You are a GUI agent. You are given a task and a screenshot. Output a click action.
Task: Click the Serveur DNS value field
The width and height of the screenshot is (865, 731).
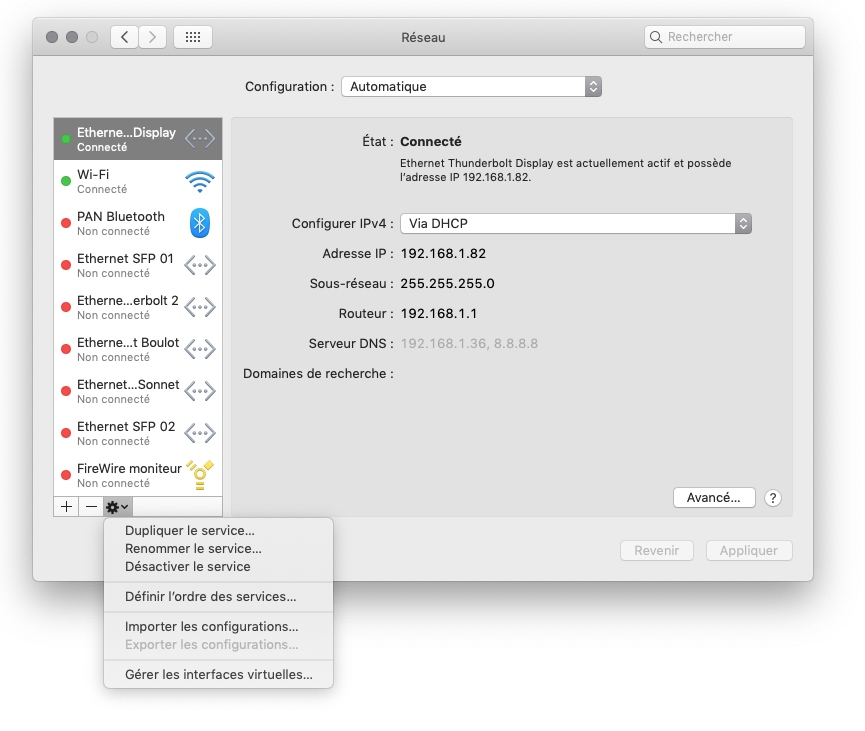pyautogui.click(x=469, y=344)
